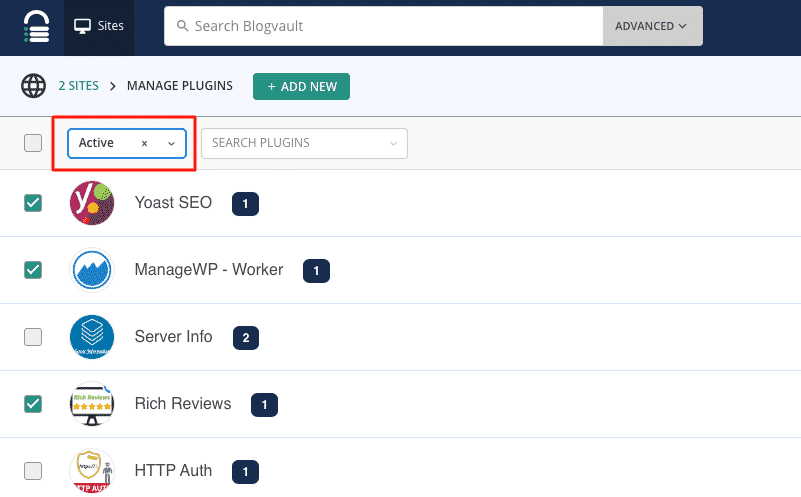Clear the Active filter with x

[x=145, y=144]
